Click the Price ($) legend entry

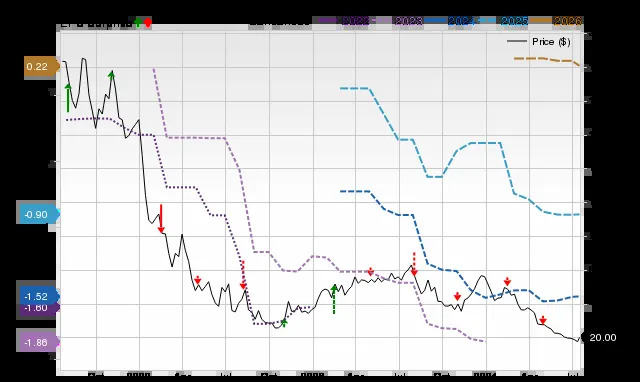539,42
